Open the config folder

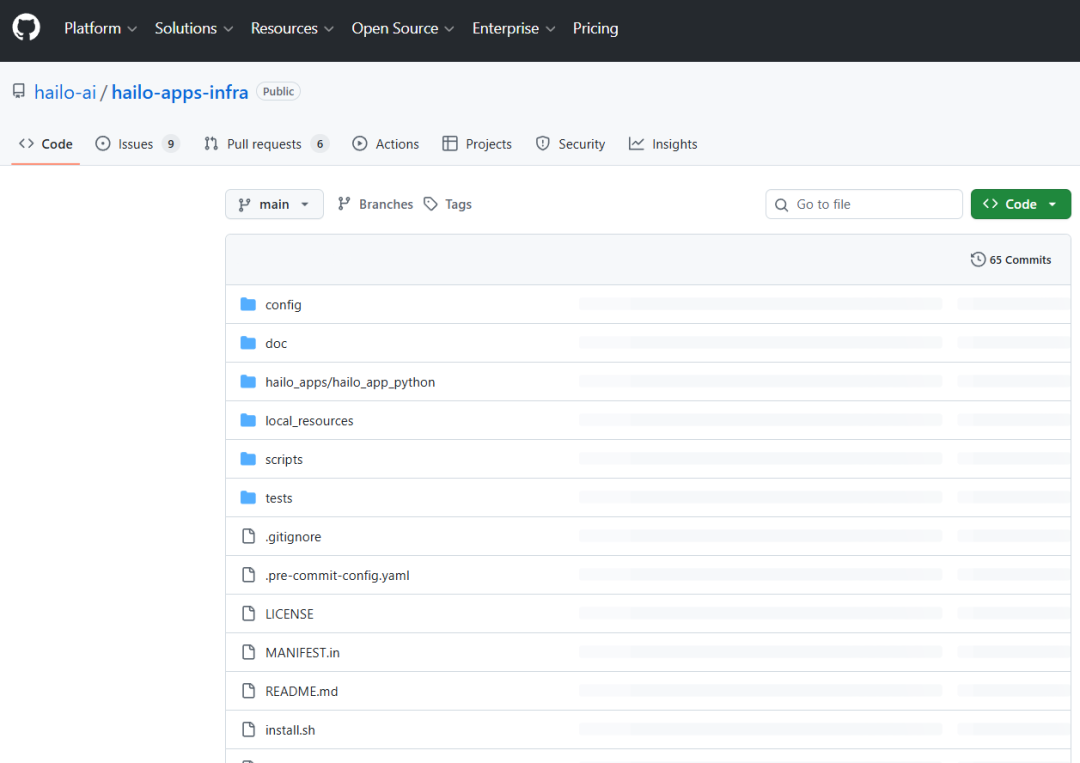click(283, 304)
